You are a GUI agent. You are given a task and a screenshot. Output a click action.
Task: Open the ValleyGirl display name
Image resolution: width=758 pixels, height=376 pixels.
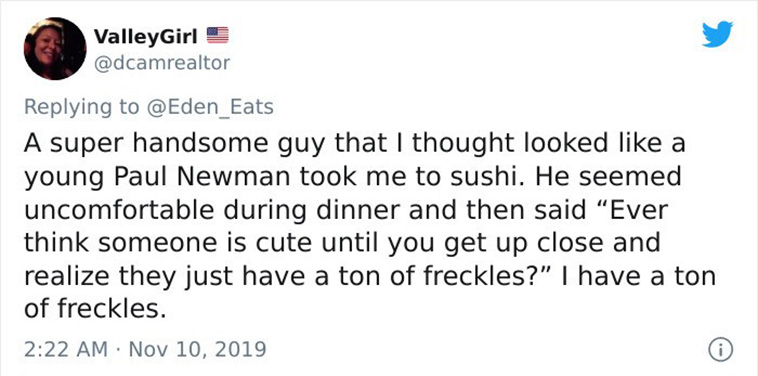pos(146,36)
